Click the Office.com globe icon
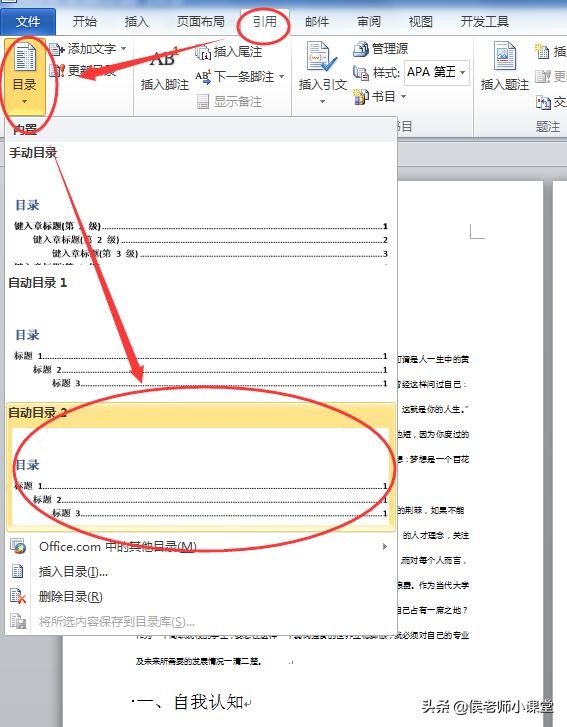This screenshot has height=727, width=567. (x=19, y=547)
